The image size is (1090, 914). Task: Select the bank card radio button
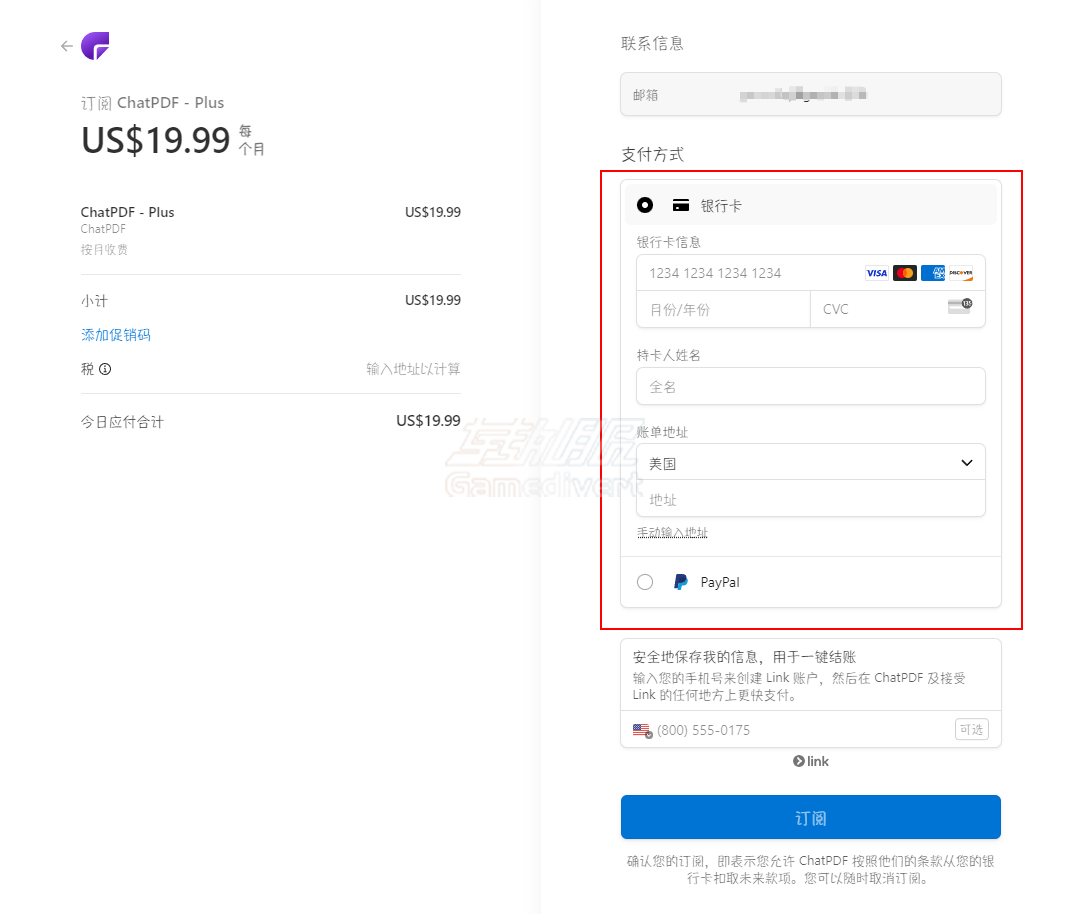pos(645,205)
